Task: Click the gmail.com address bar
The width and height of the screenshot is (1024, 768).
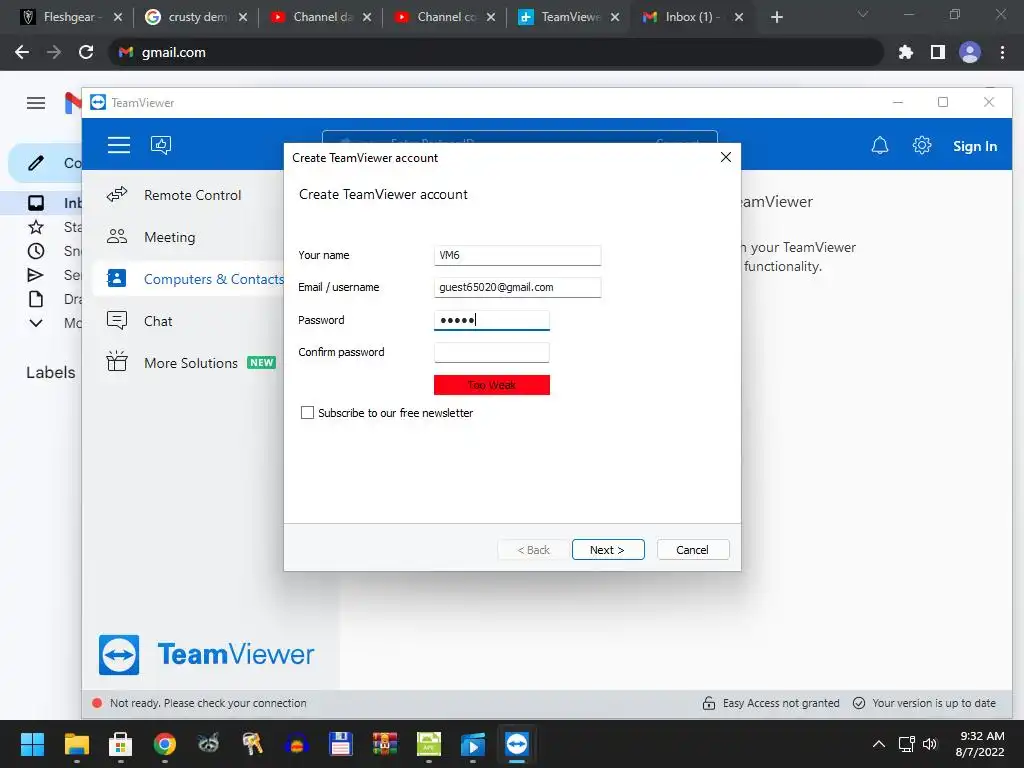Action: tap(496, 52)
